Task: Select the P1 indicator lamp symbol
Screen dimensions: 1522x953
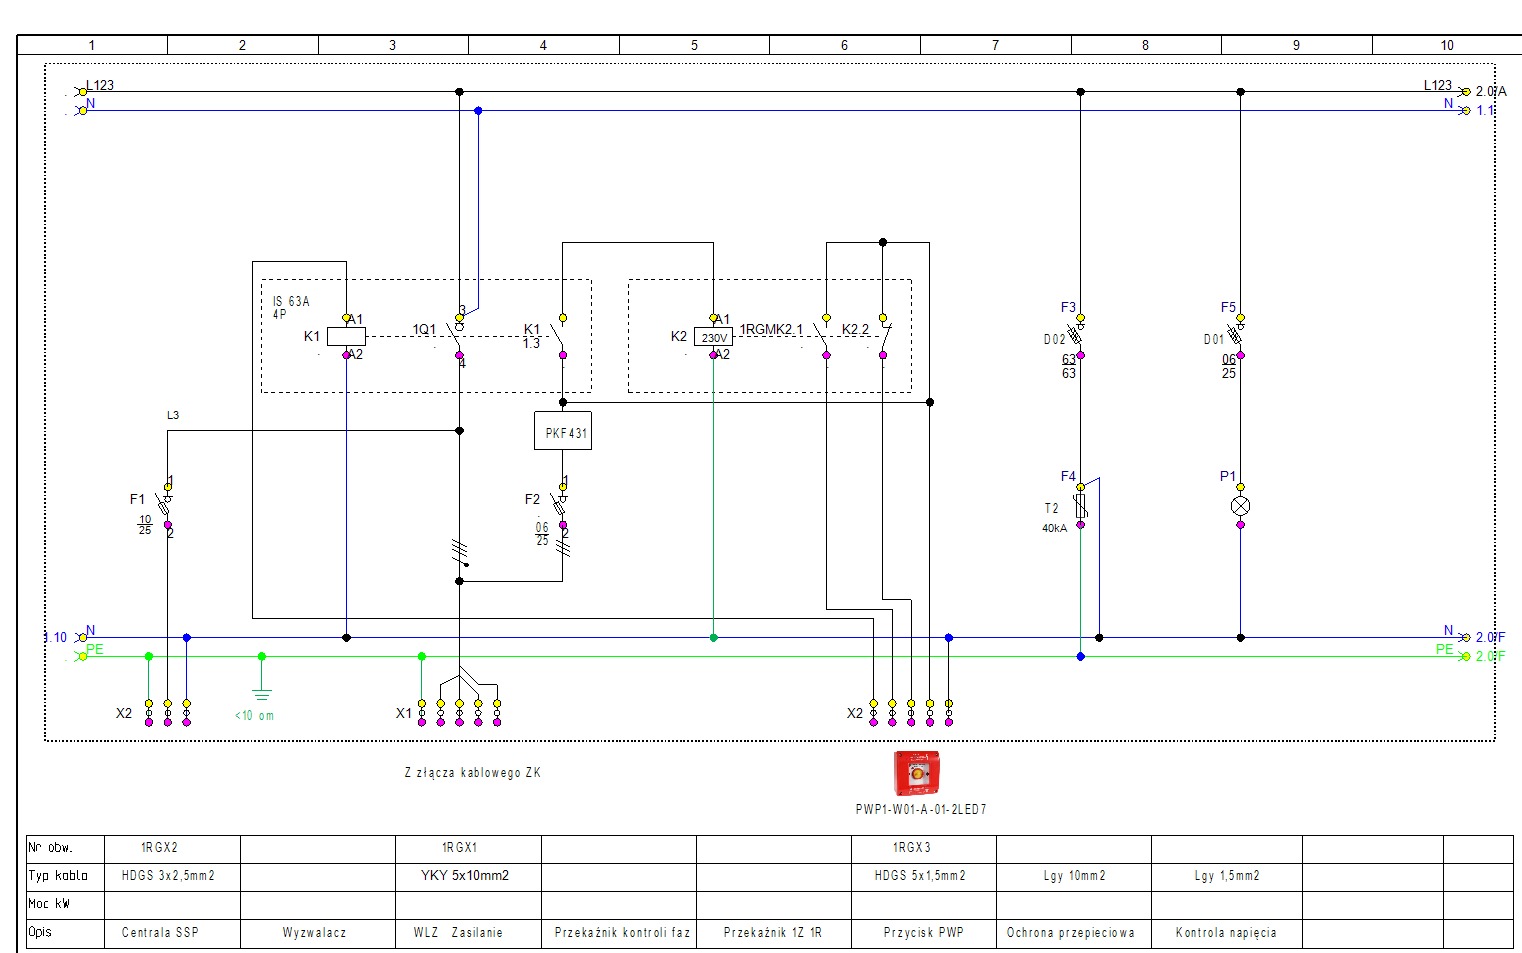Action: tap(1240, 506)
